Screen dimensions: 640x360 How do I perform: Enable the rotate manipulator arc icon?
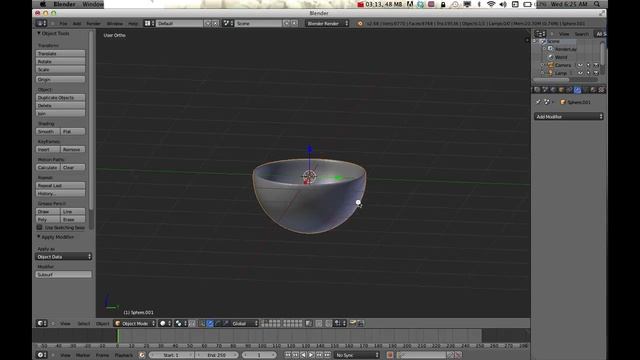click(x=218, y=323)
